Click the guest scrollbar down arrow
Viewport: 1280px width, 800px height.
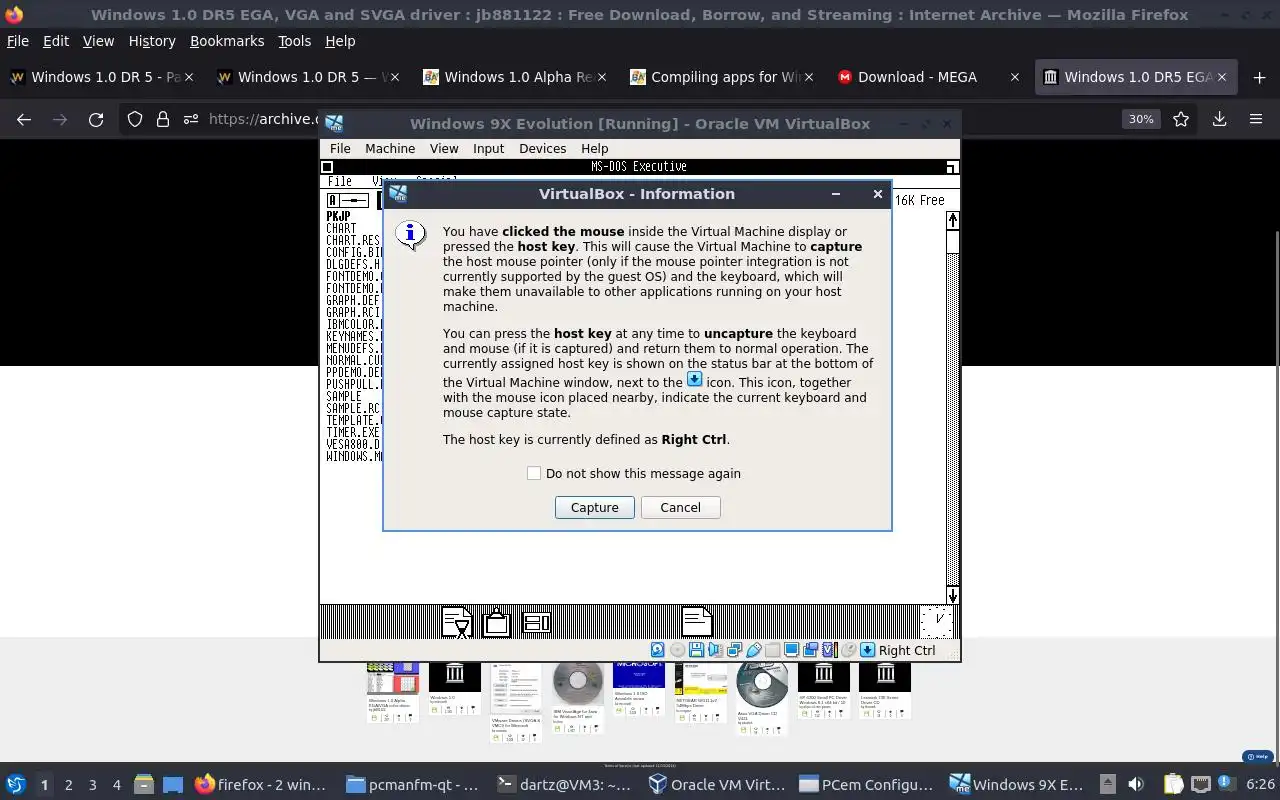coord(953,595)
